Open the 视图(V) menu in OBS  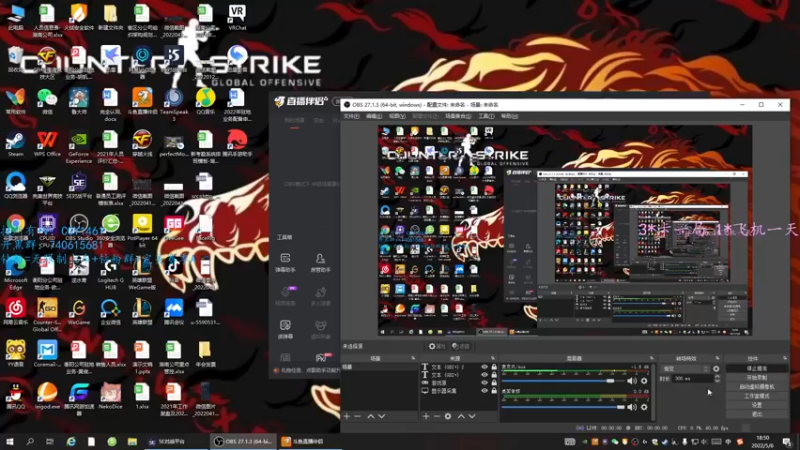click(x=397, y=116)
